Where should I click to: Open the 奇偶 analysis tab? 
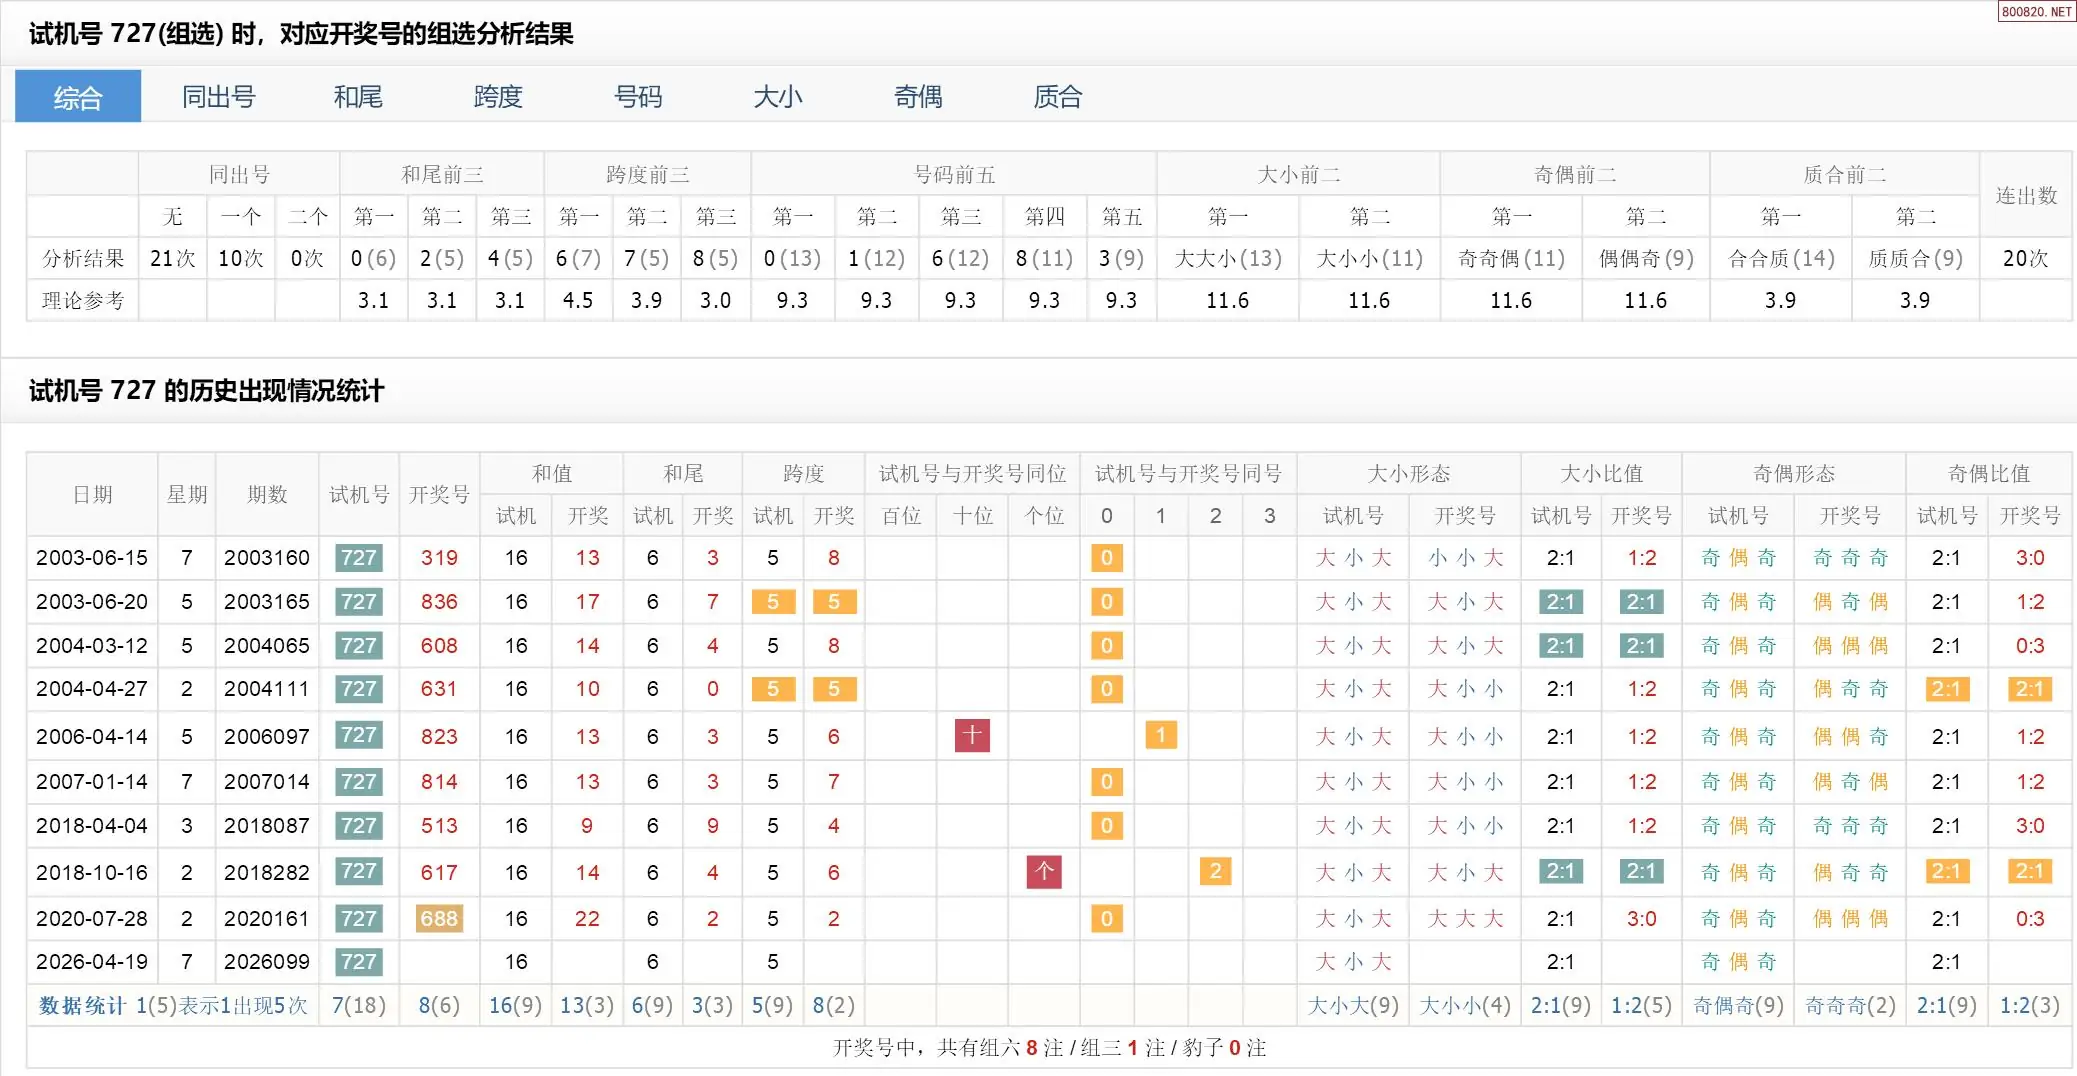[918, 97]
